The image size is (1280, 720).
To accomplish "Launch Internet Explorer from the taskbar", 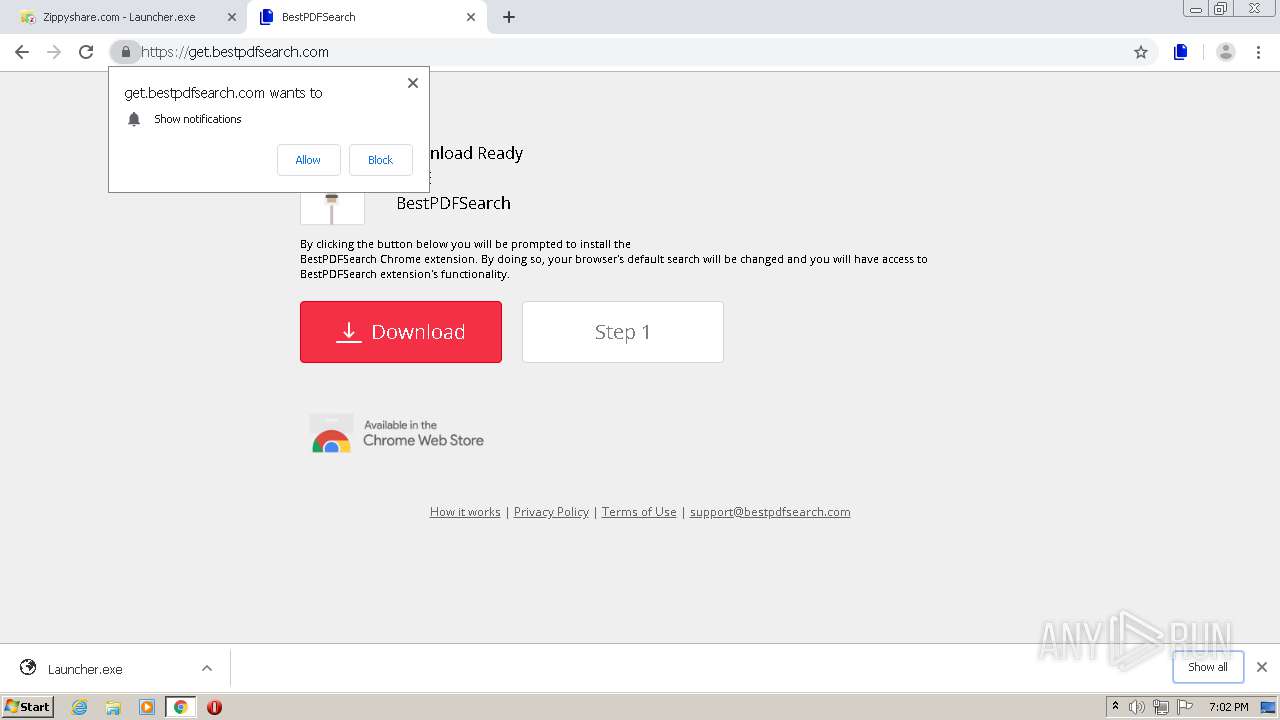I will pos(80,707).
